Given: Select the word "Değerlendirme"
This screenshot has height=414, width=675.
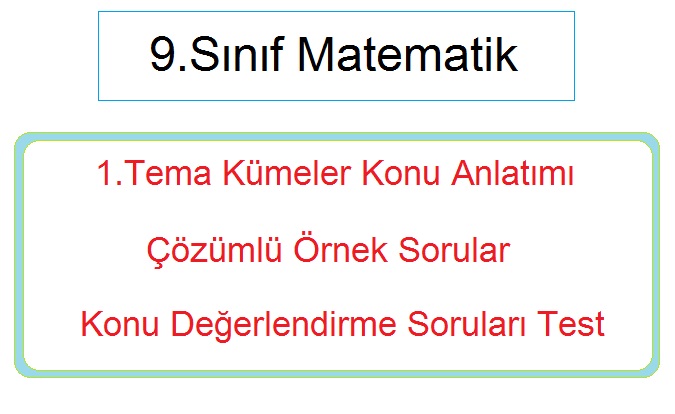Looking at the screenshot, I should [x=284, y=325].
